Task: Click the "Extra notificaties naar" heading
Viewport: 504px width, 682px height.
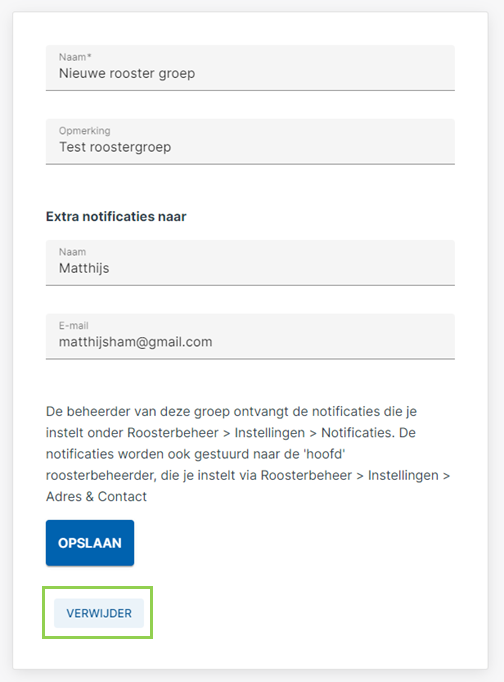Action: pos(116,216)
